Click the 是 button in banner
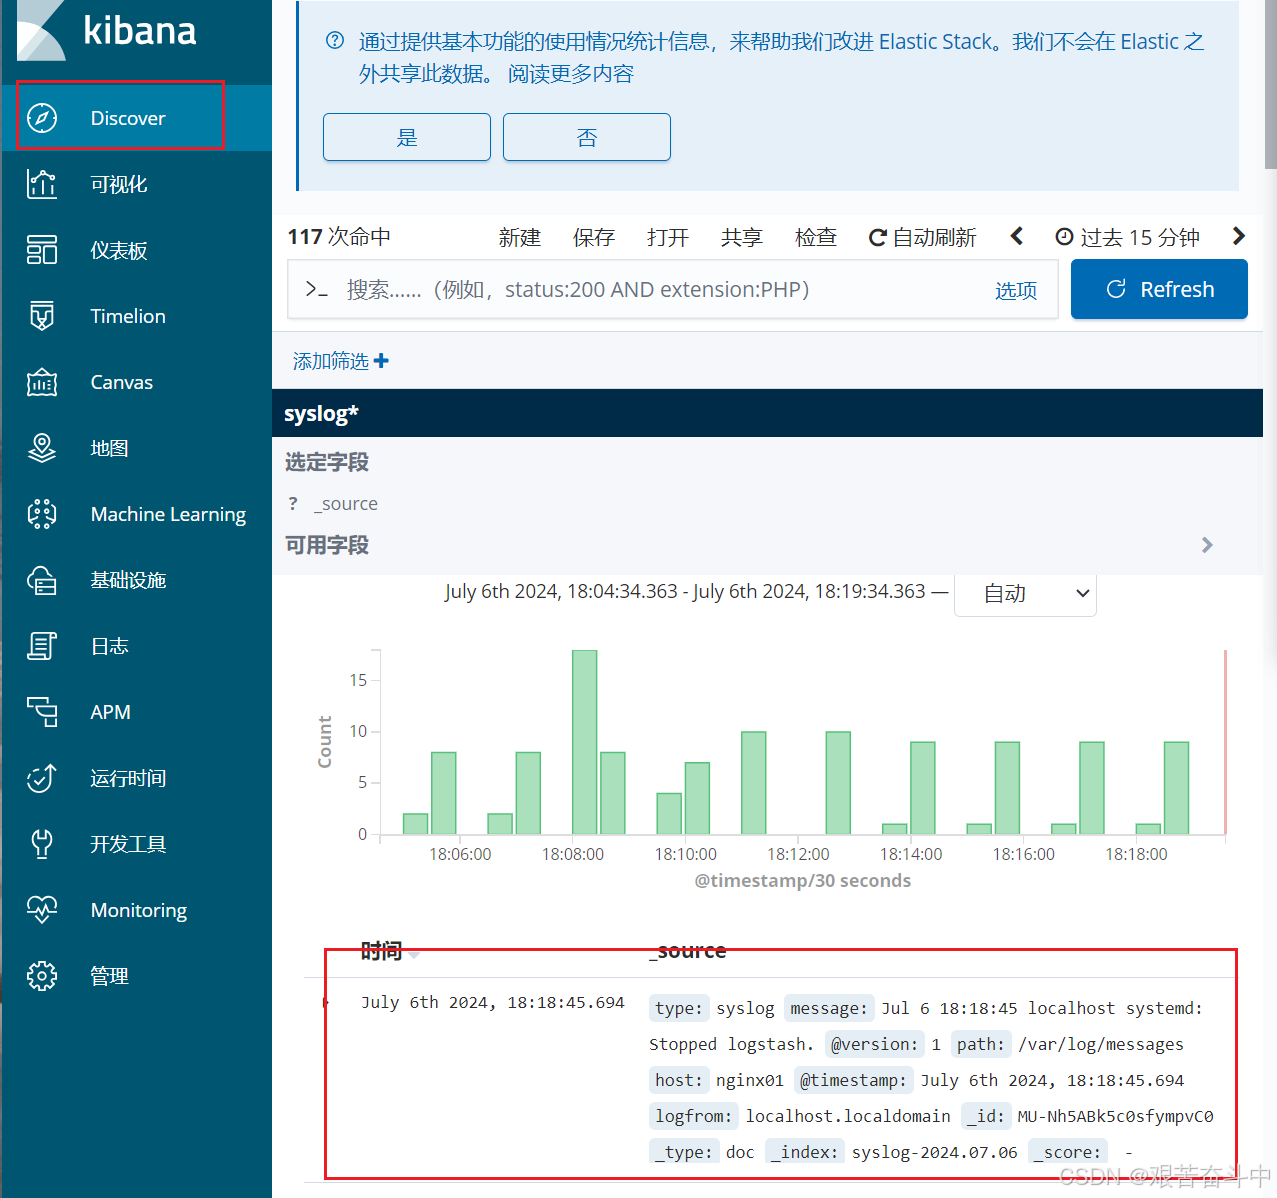Viewport: 1277px width, 1198px height. pos(407,137)
